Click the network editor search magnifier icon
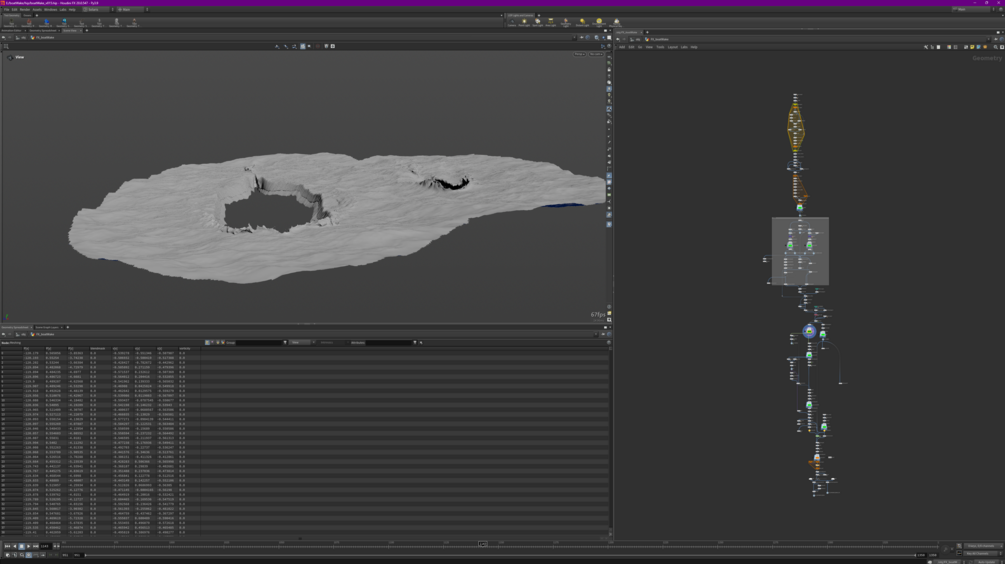Viewport: 1005px width, 564px height. 995,47
